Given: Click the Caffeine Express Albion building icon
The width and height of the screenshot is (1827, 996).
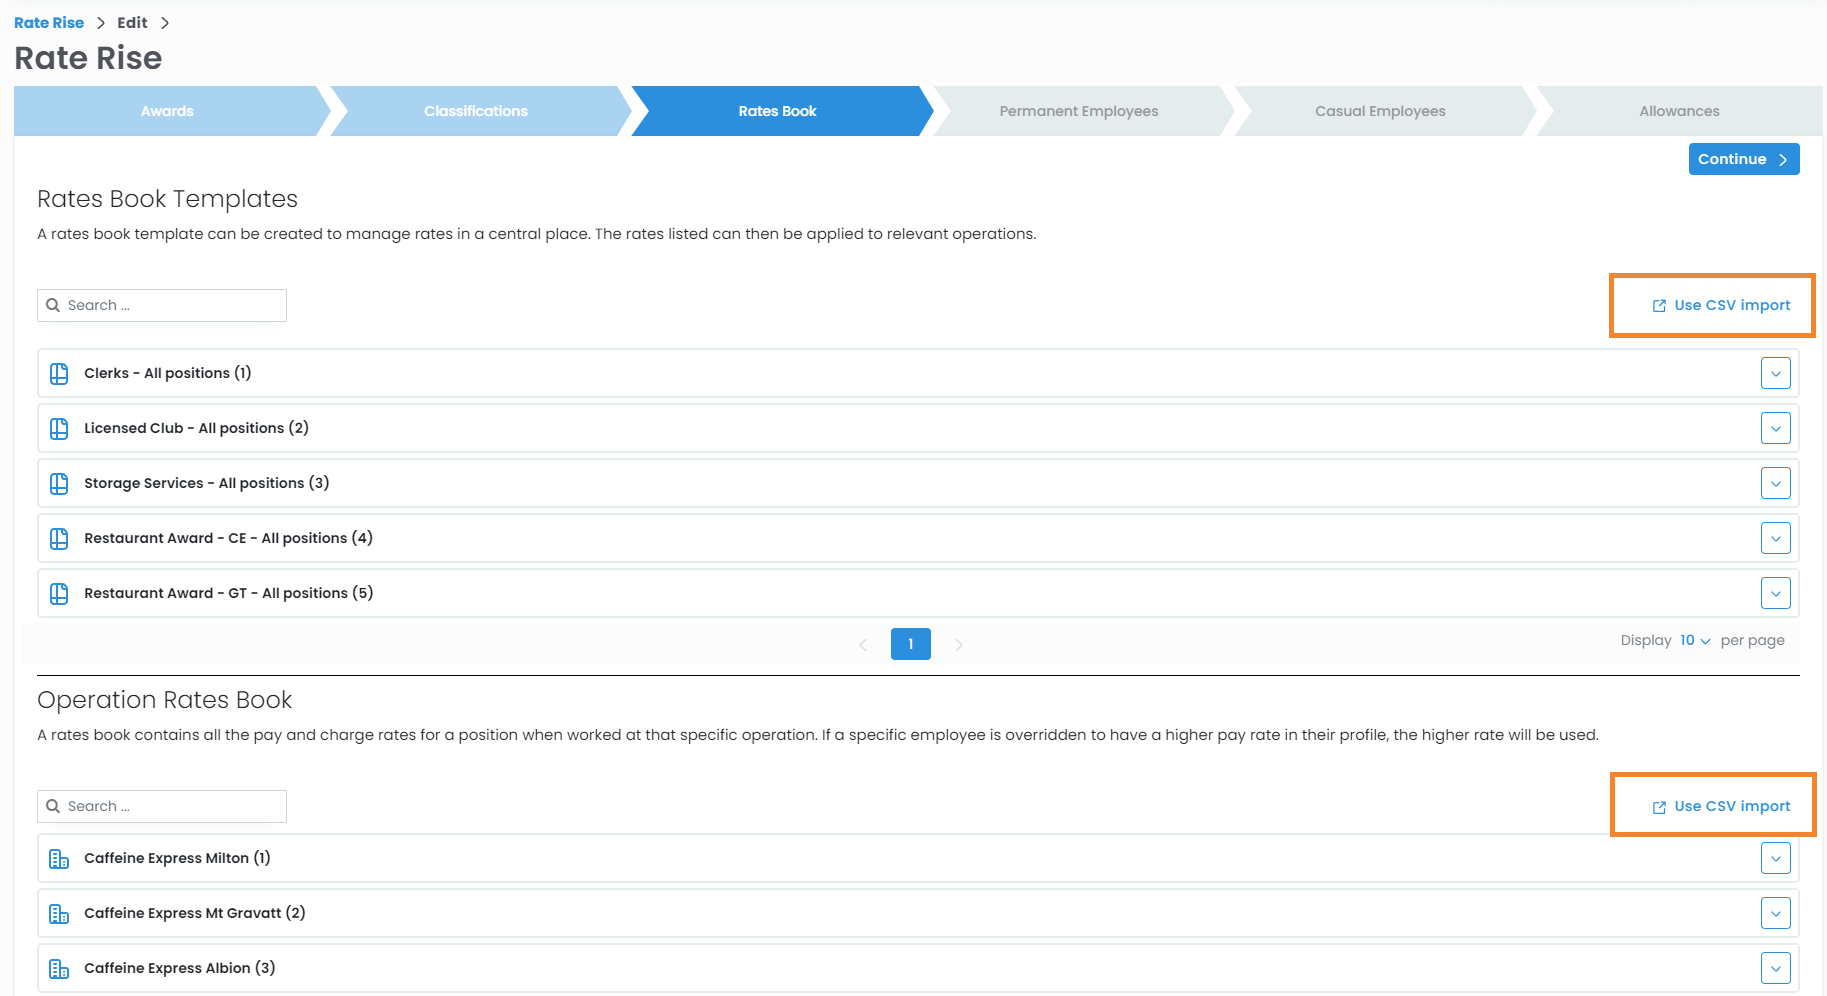Looking at the screenshot, I should pyautogui.click(x=59, y=969).
